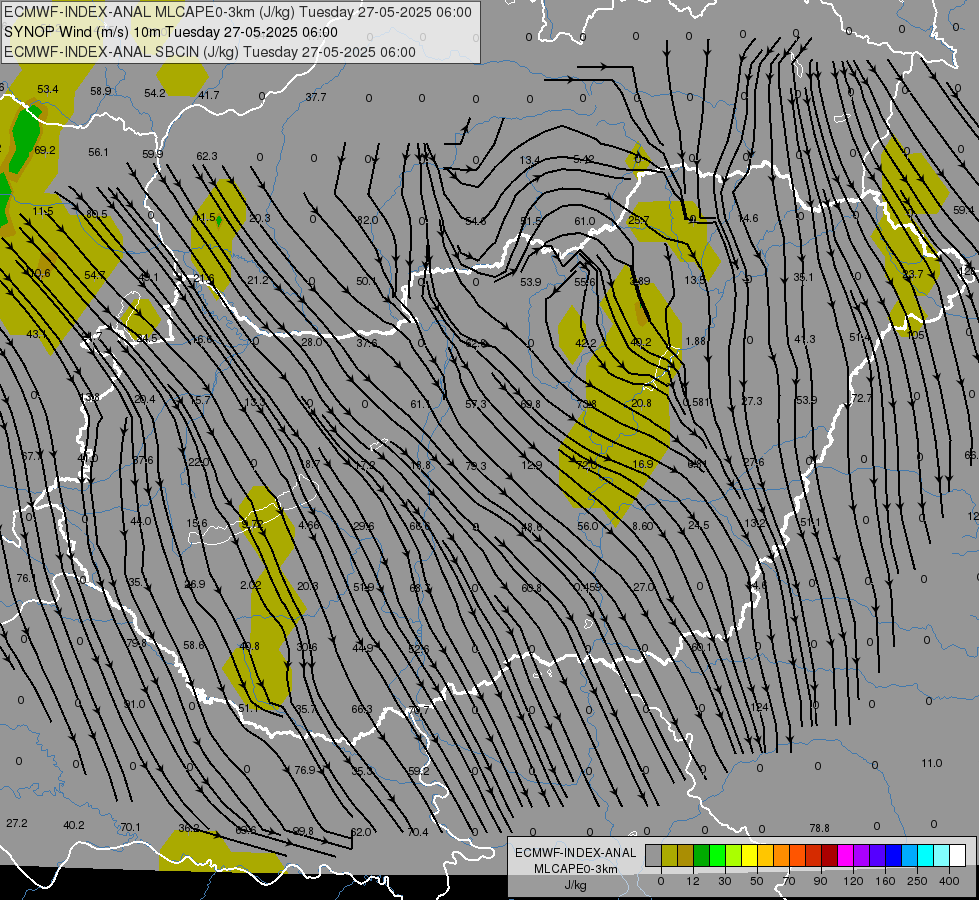The width and height of the screenshot is (979, 900).
Task: Click the map value 20.8
Action: (x=641, y=403)
